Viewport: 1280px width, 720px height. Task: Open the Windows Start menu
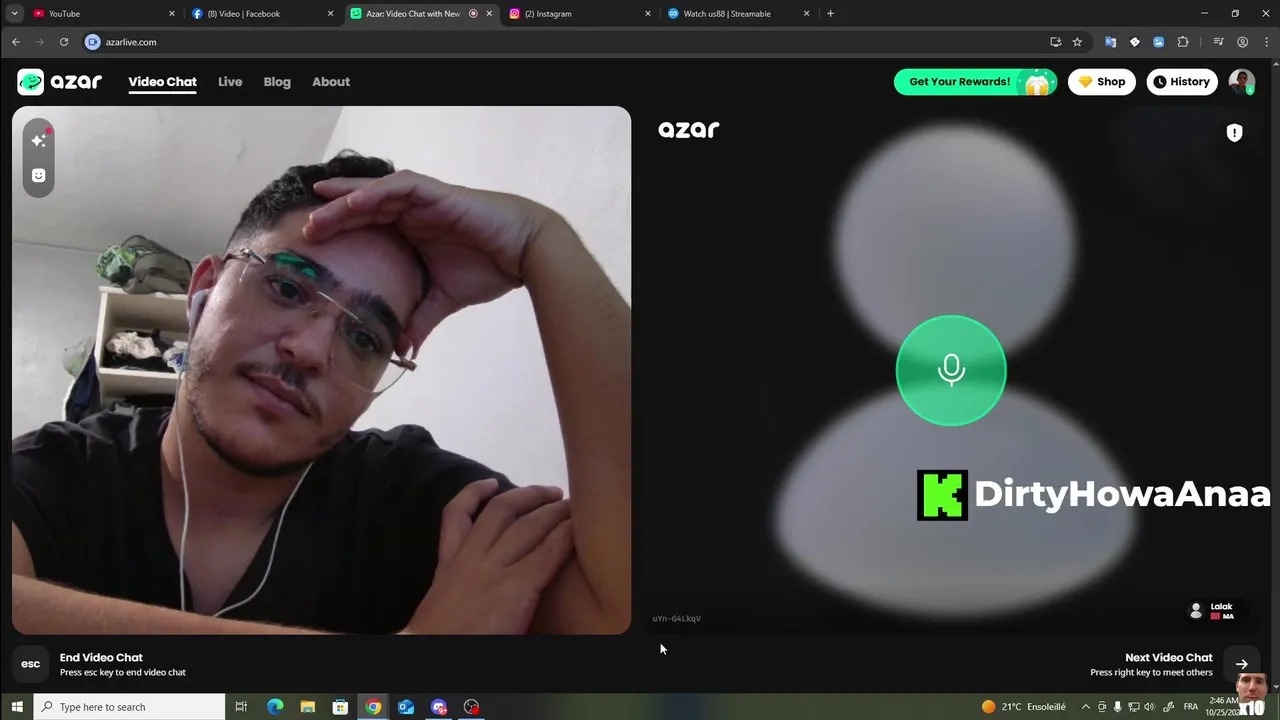(x=17, y=707)
